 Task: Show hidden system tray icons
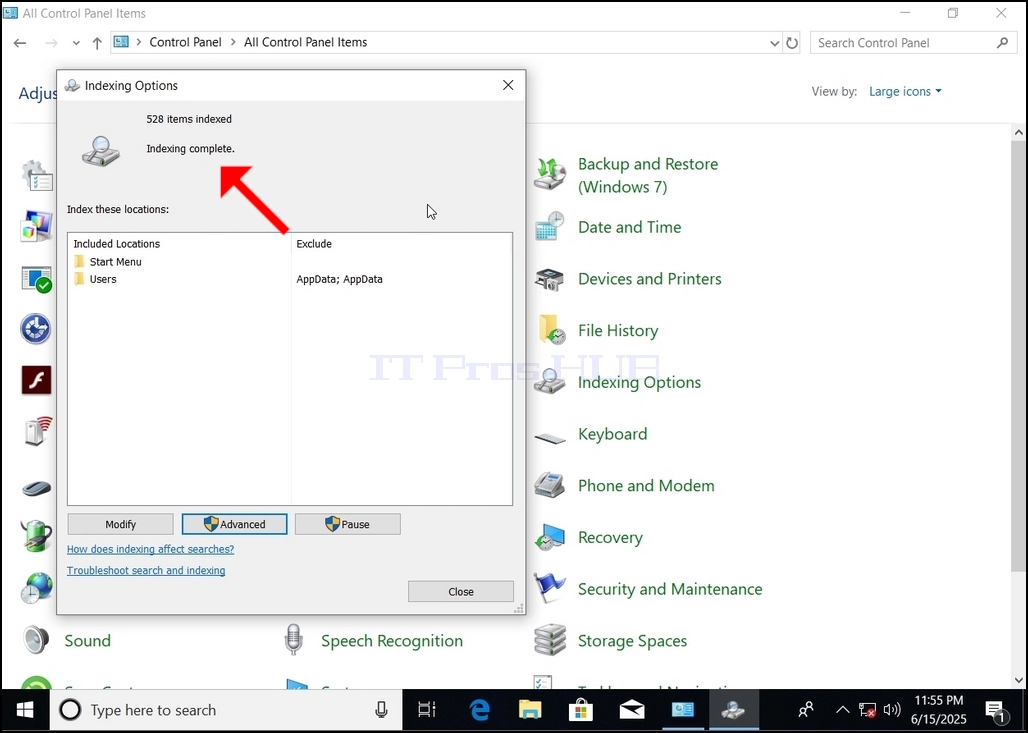842,710
